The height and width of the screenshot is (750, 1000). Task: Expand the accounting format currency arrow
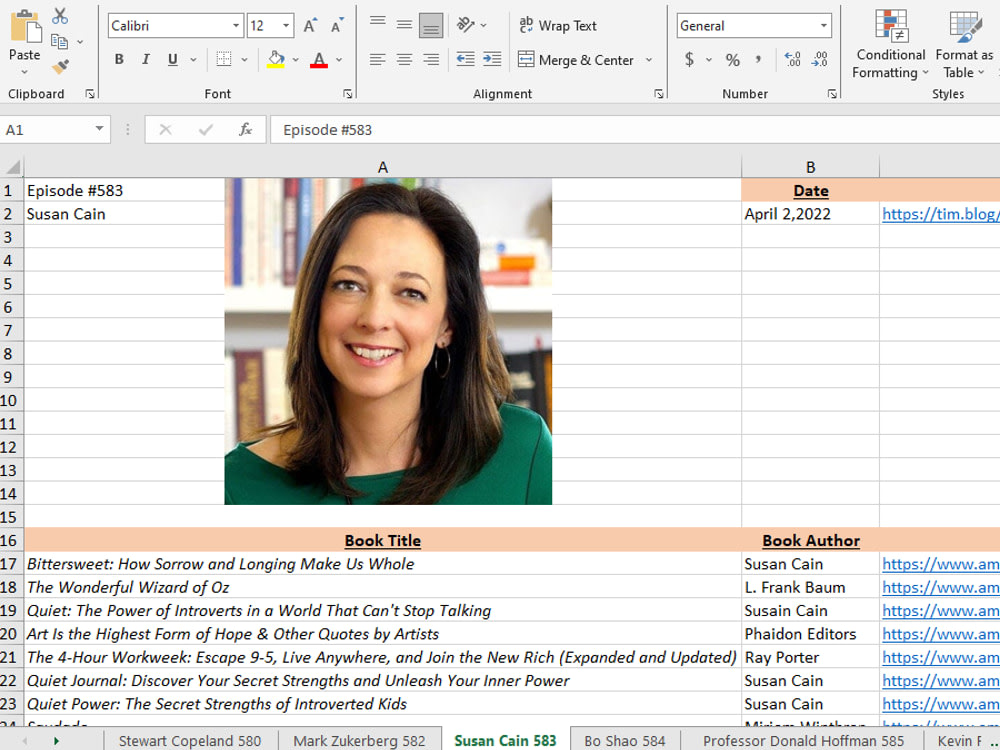[x=709, y=60]
